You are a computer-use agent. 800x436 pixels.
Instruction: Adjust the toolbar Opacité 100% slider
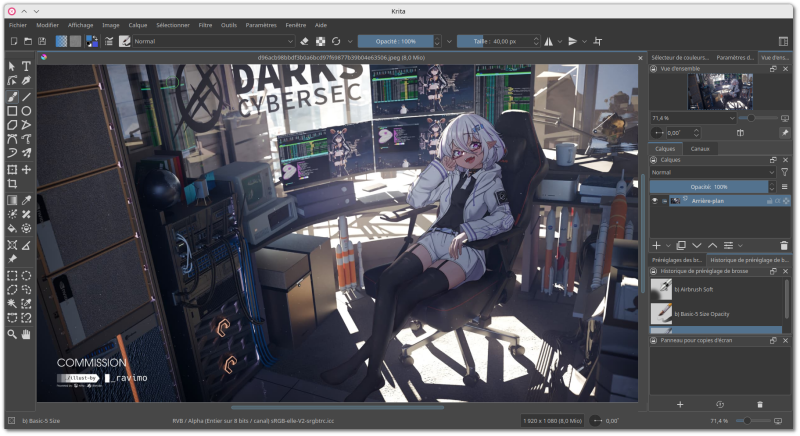[395, 41]
